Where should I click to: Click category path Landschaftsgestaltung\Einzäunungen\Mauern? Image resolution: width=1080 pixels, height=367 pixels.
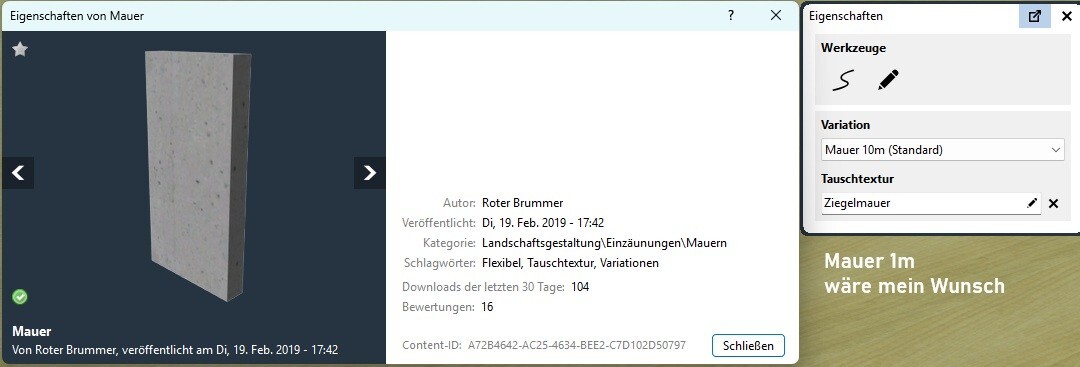coord(605,243)
